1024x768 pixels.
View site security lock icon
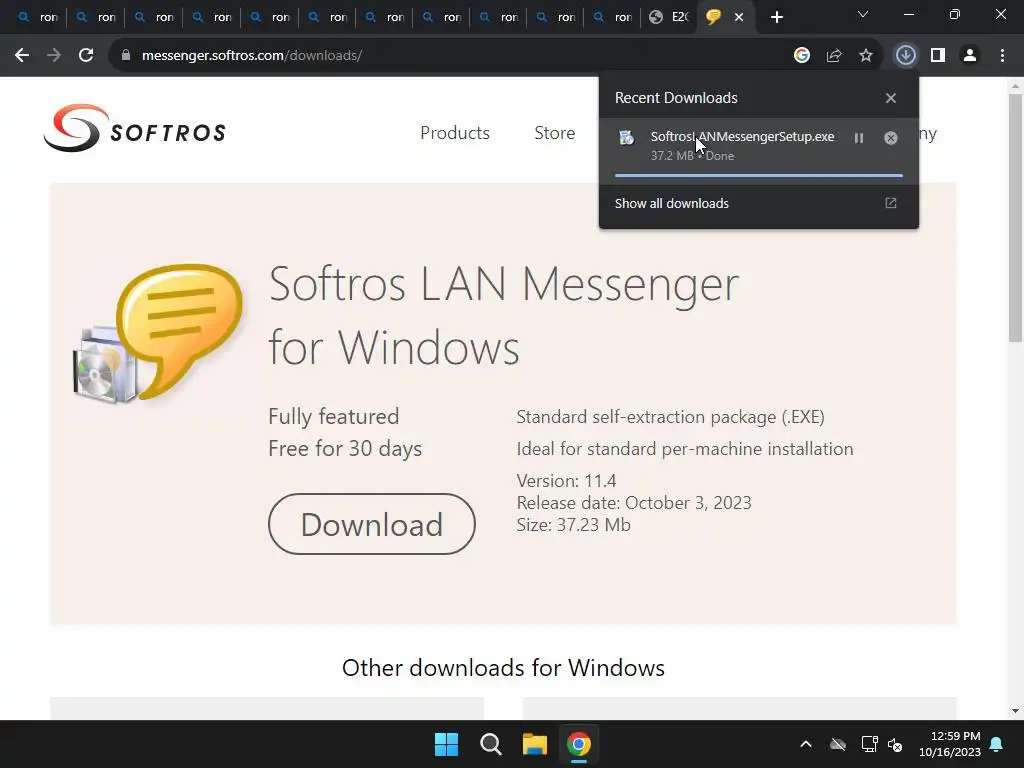(x=126, y=56)
